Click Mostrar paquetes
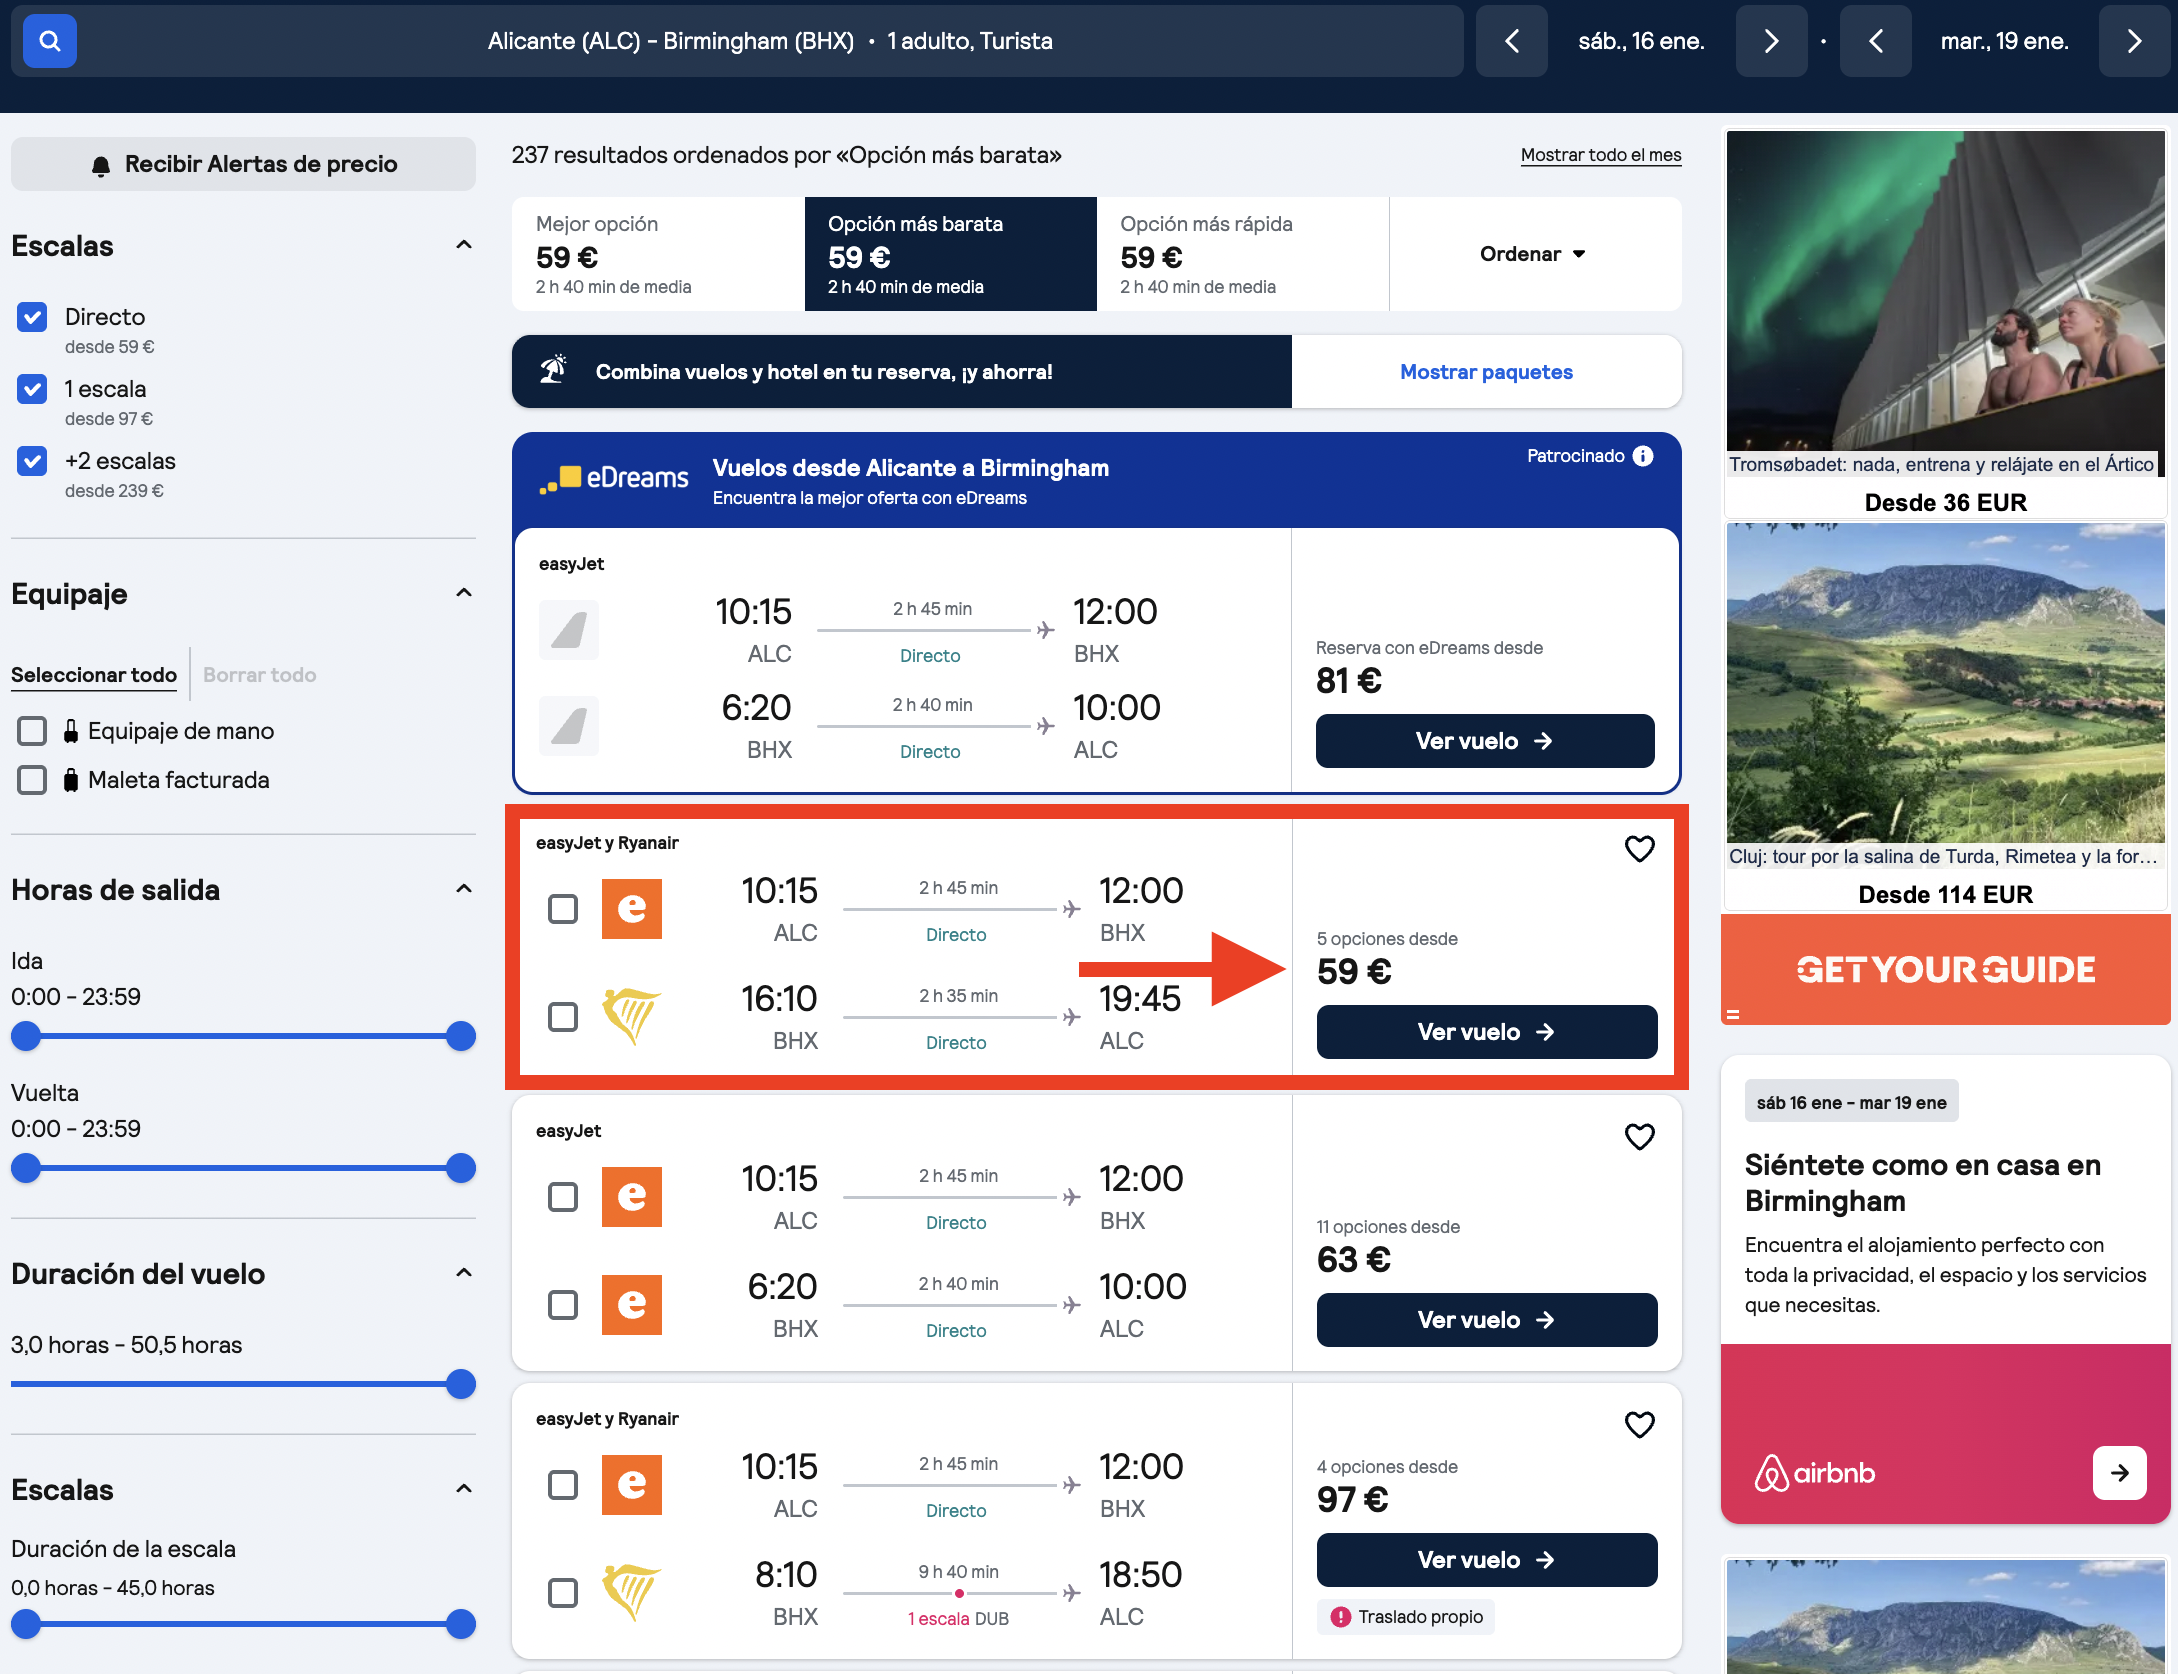Image resolution: width=2178 pixels, height=1674 pixels. tap(1486, 372)
